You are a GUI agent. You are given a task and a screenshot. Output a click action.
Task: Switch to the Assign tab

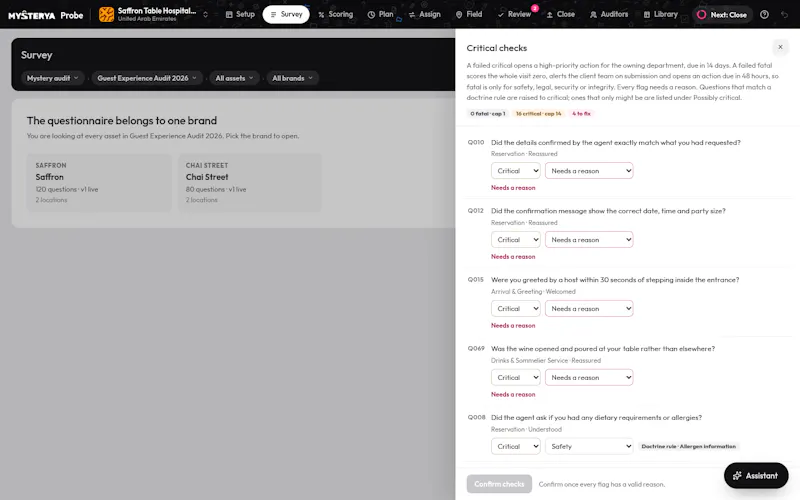[x=424, y=14]
